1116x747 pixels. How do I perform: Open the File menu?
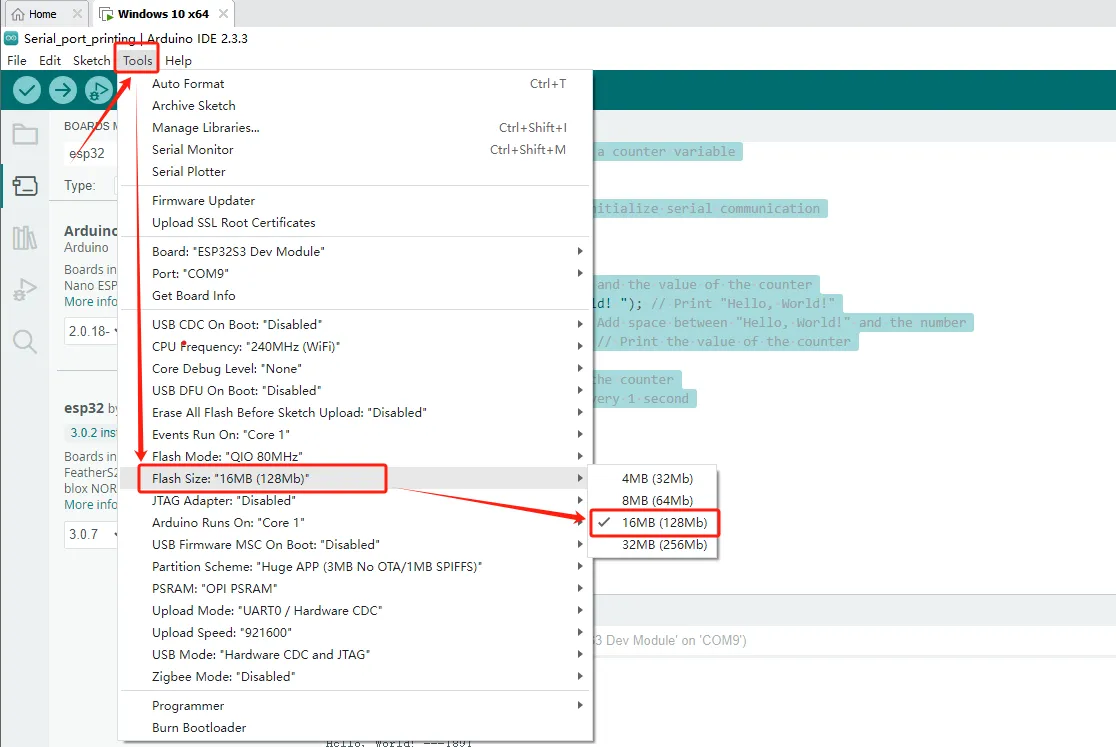[x=16, y=60]
